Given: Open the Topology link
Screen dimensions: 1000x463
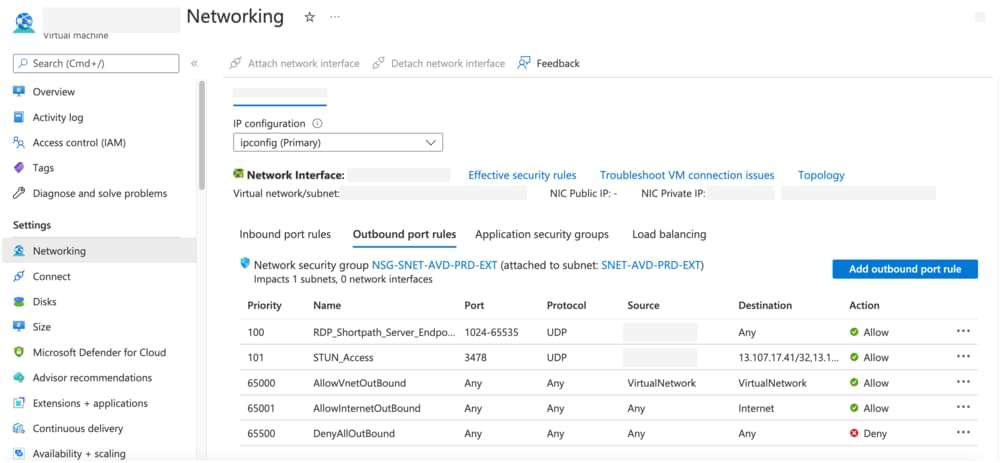Looking at the screenshot, I should pyautogui.click(x=821, y=175).
